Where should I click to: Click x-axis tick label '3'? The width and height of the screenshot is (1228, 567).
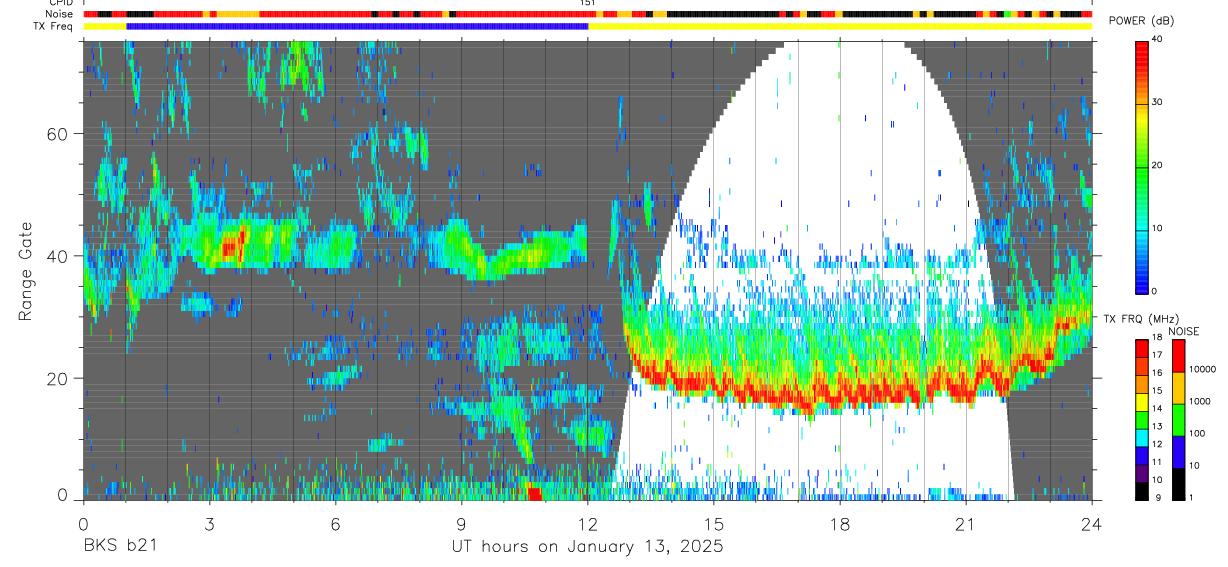(x=209, y=523)
